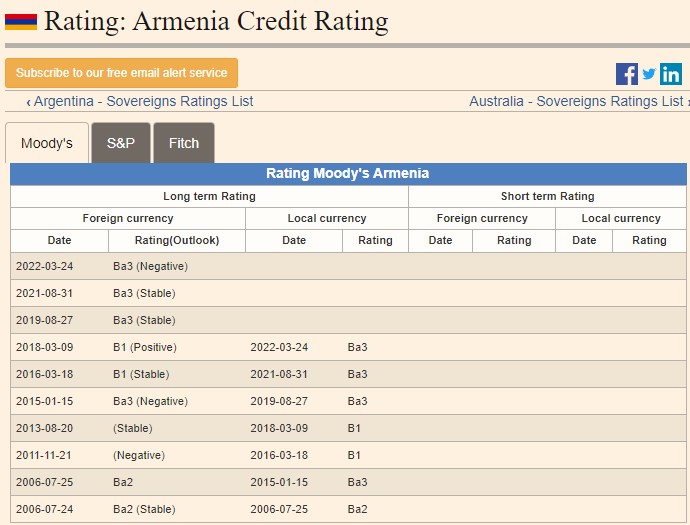Click the Long term Rating column header
This screenshot has height=525, width=690.
point(209,196)
